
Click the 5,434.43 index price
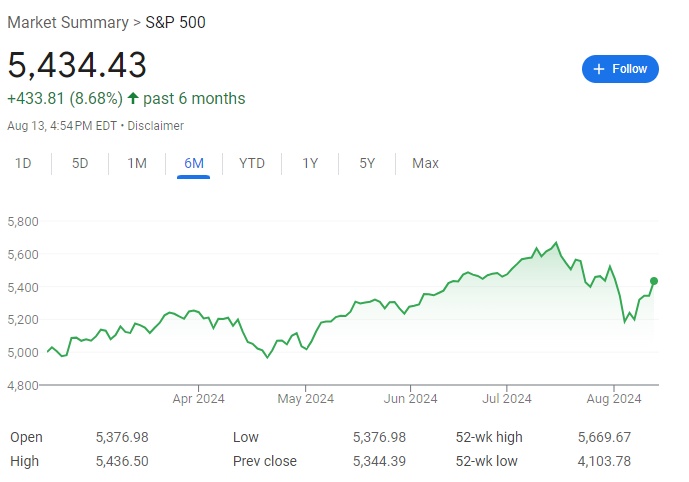[77, 65]
